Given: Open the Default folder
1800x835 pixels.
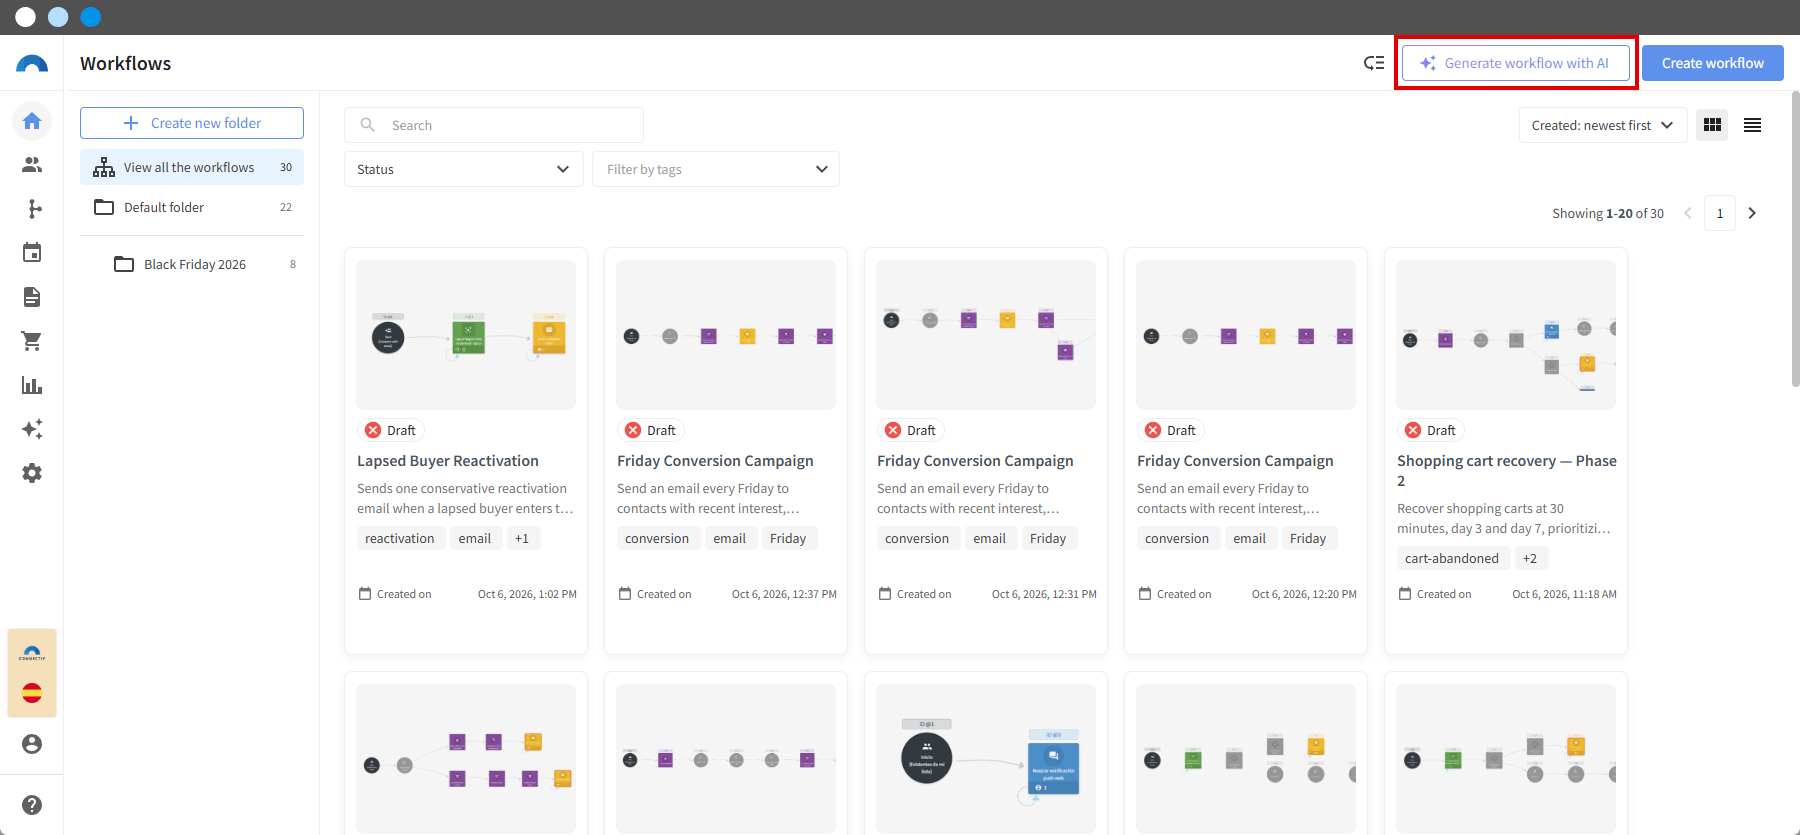Looking at the screenshot, I should (192, 207).
